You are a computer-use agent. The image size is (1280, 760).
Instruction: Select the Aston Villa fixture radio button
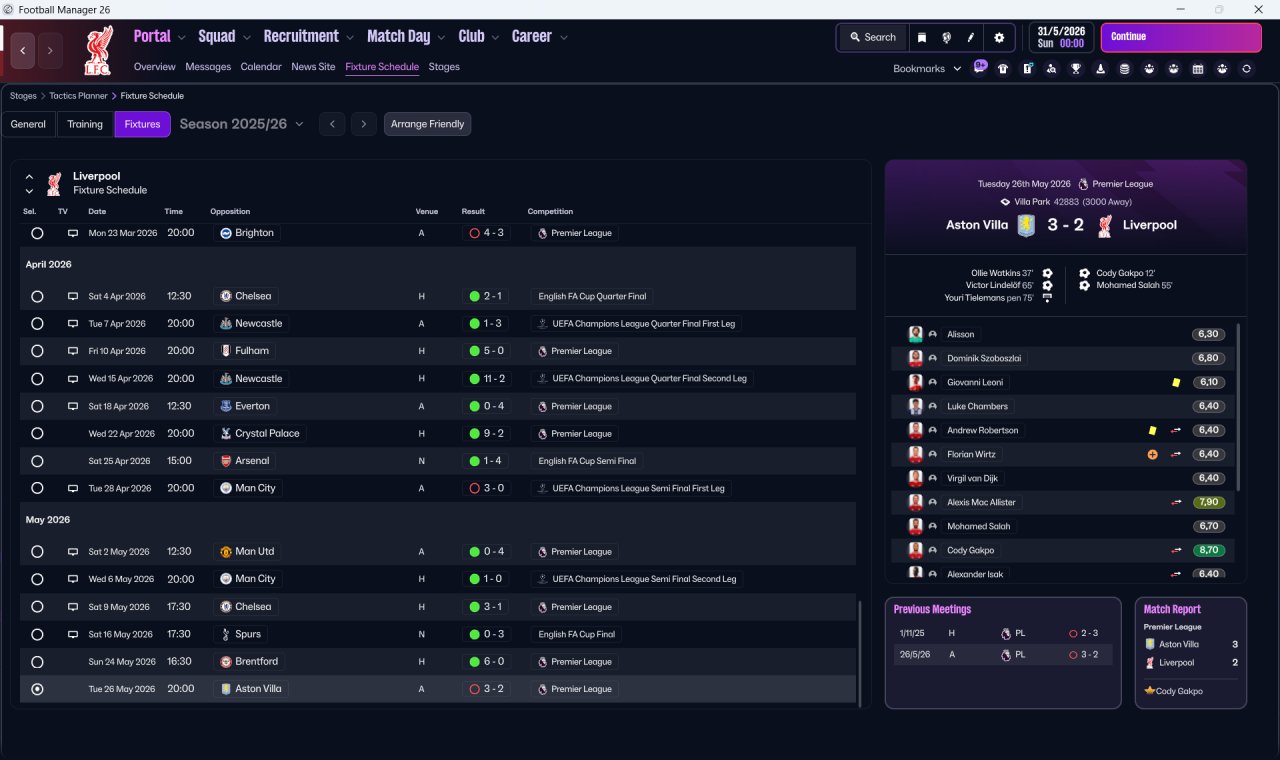coord(37,689)
